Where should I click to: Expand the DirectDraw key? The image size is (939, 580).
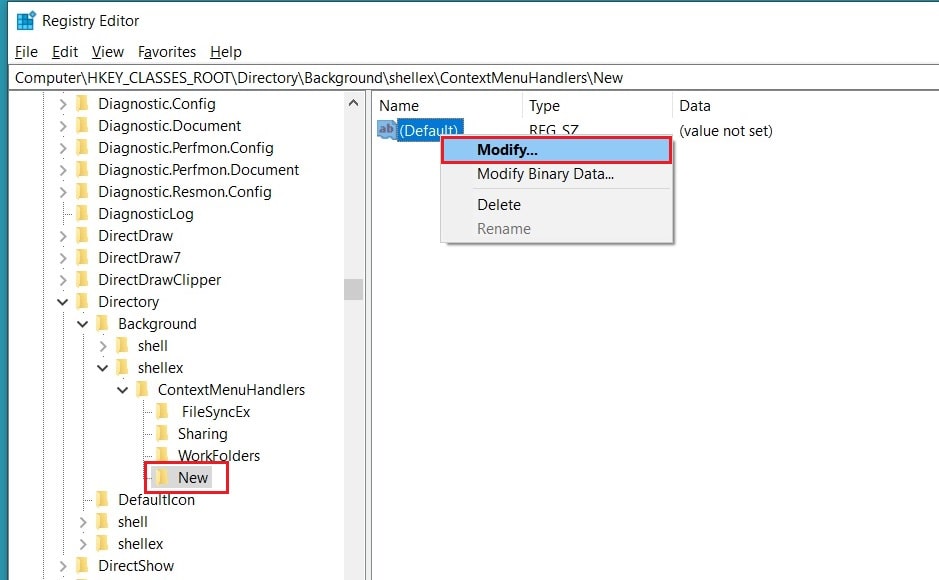62,235
